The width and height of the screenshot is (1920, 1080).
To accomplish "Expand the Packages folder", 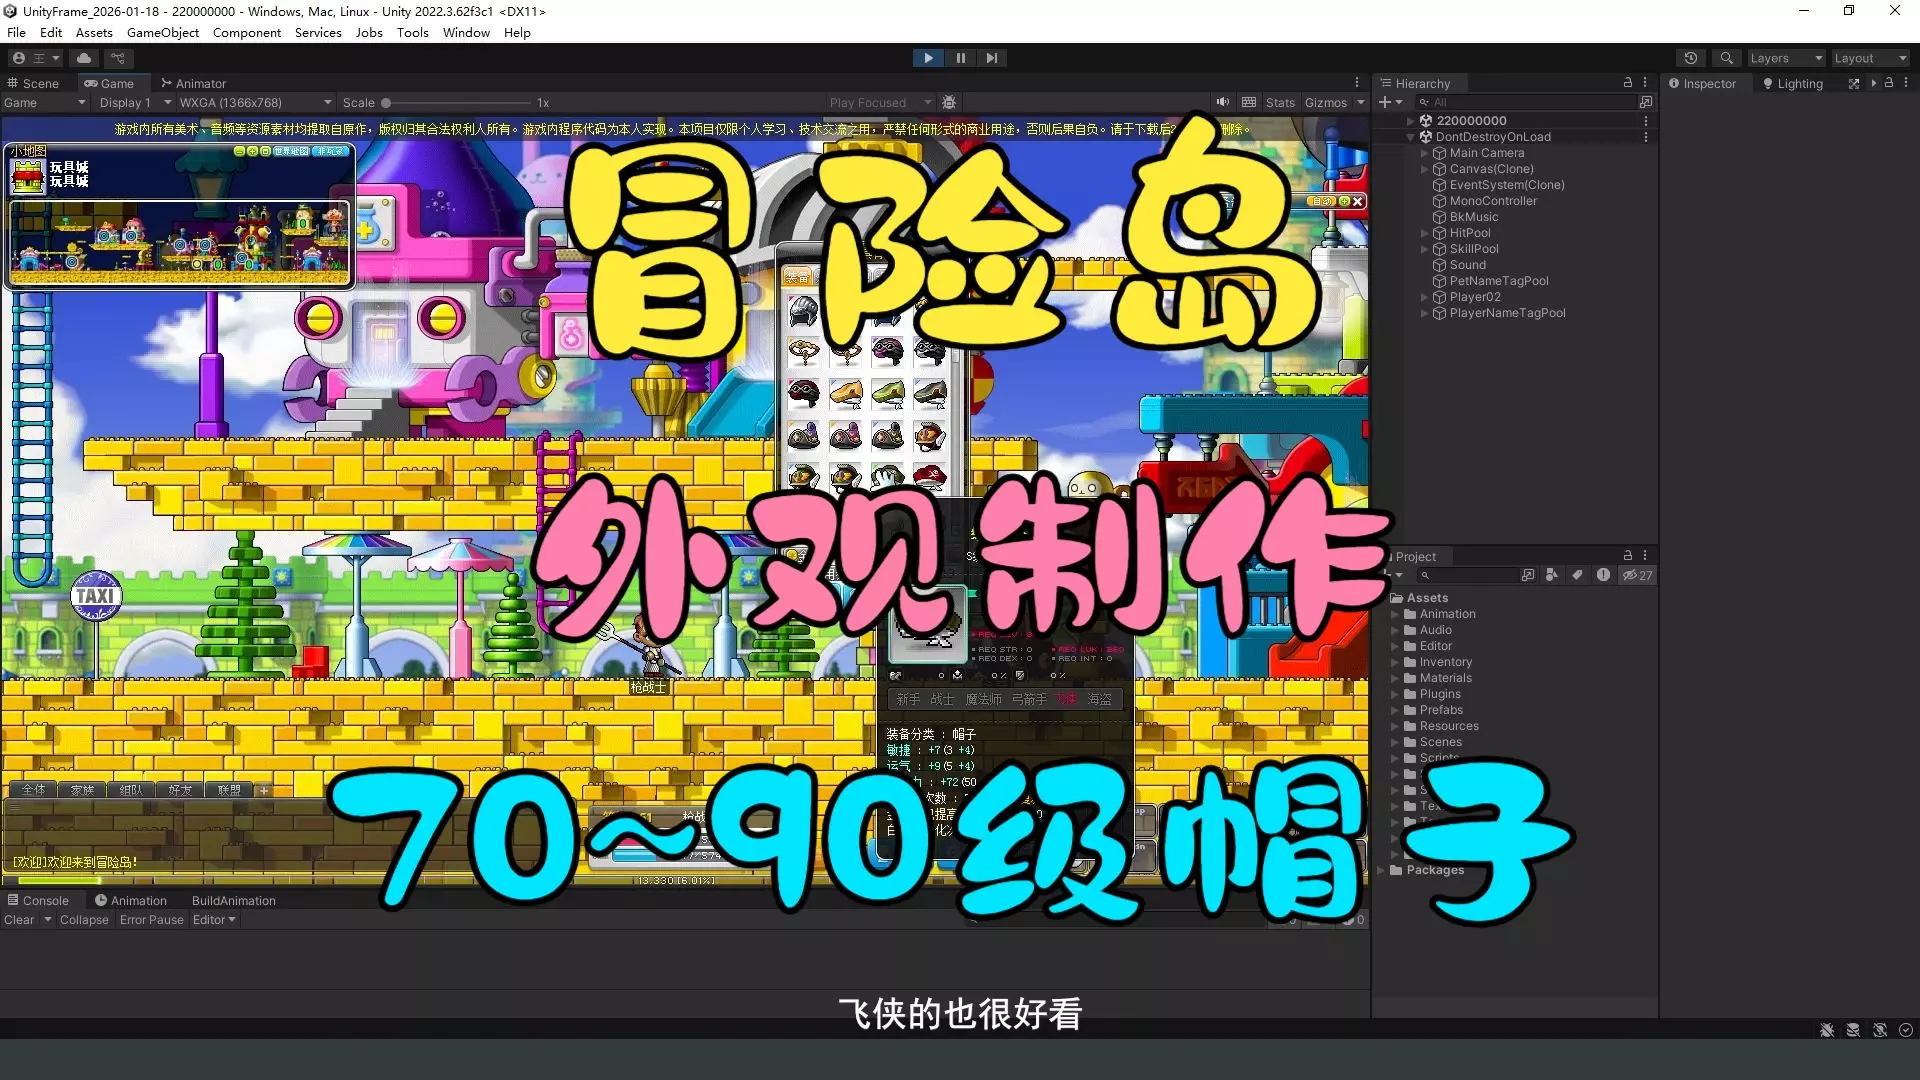I will [x=1381, y=870].
